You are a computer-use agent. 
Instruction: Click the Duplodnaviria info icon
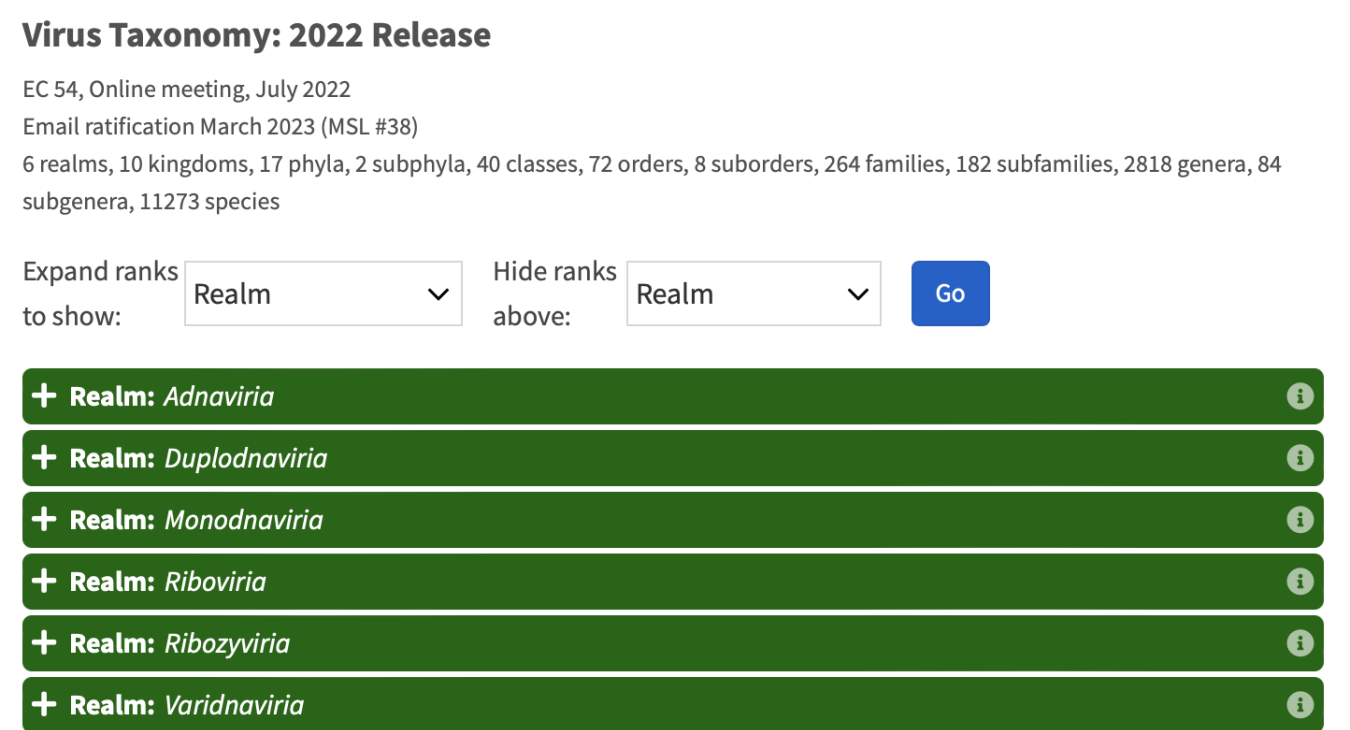click(1299, 459)
